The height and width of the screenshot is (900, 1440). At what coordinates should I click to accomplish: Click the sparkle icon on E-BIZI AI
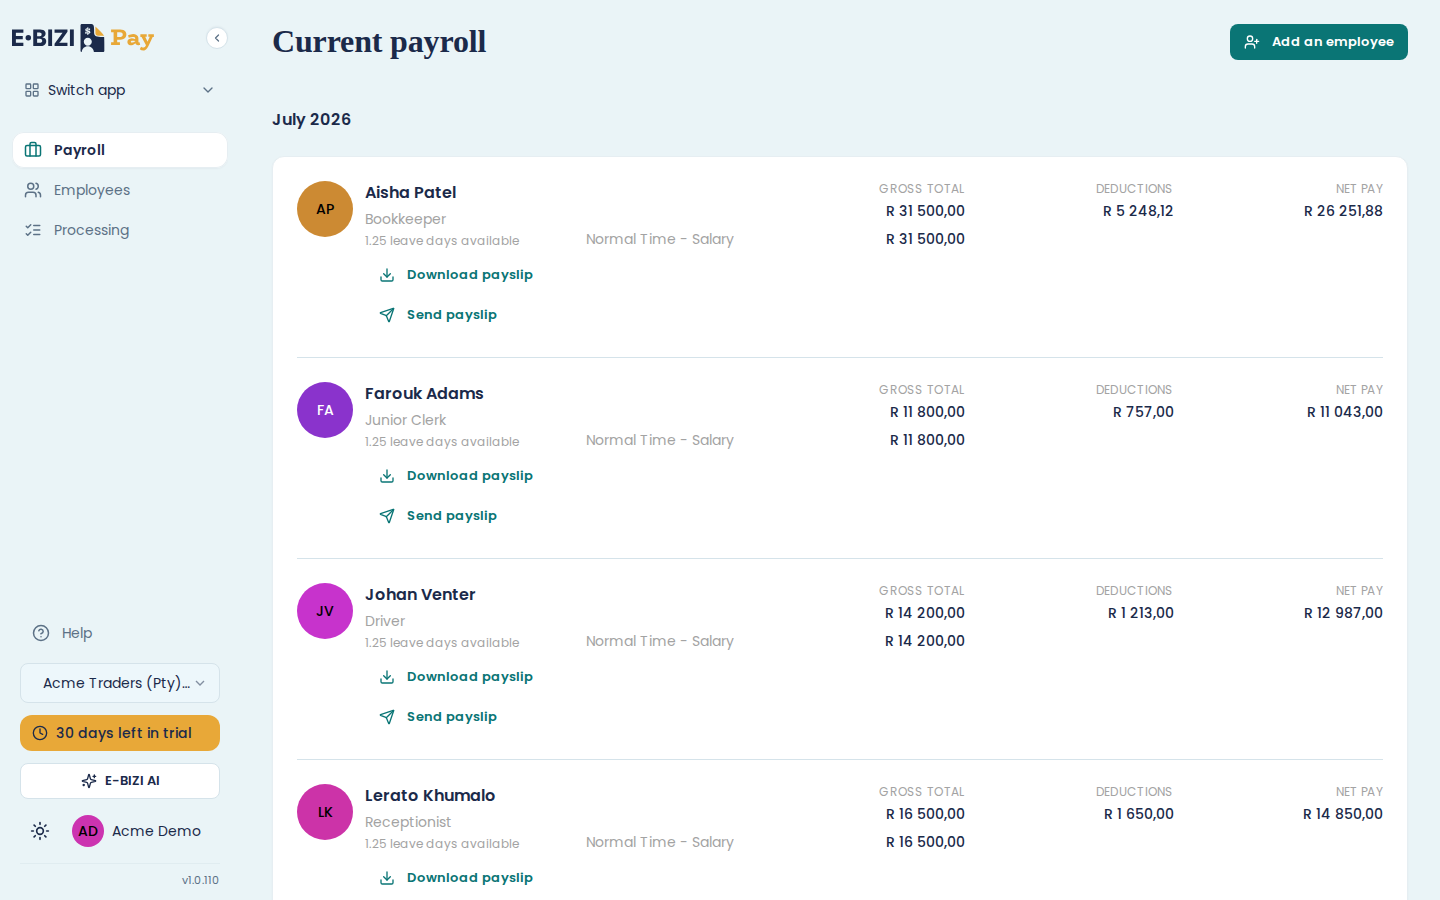[89, 781]
